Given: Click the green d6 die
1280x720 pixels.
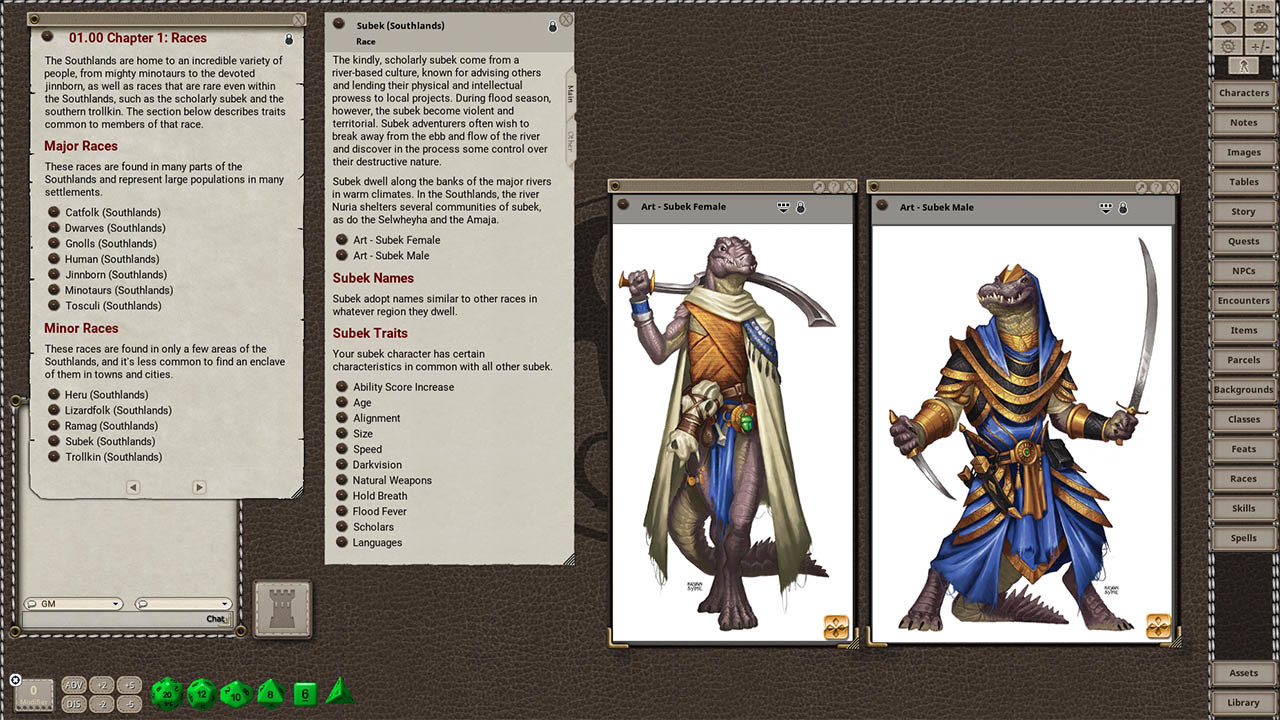Looking at the screenshot, I should 305,693.
